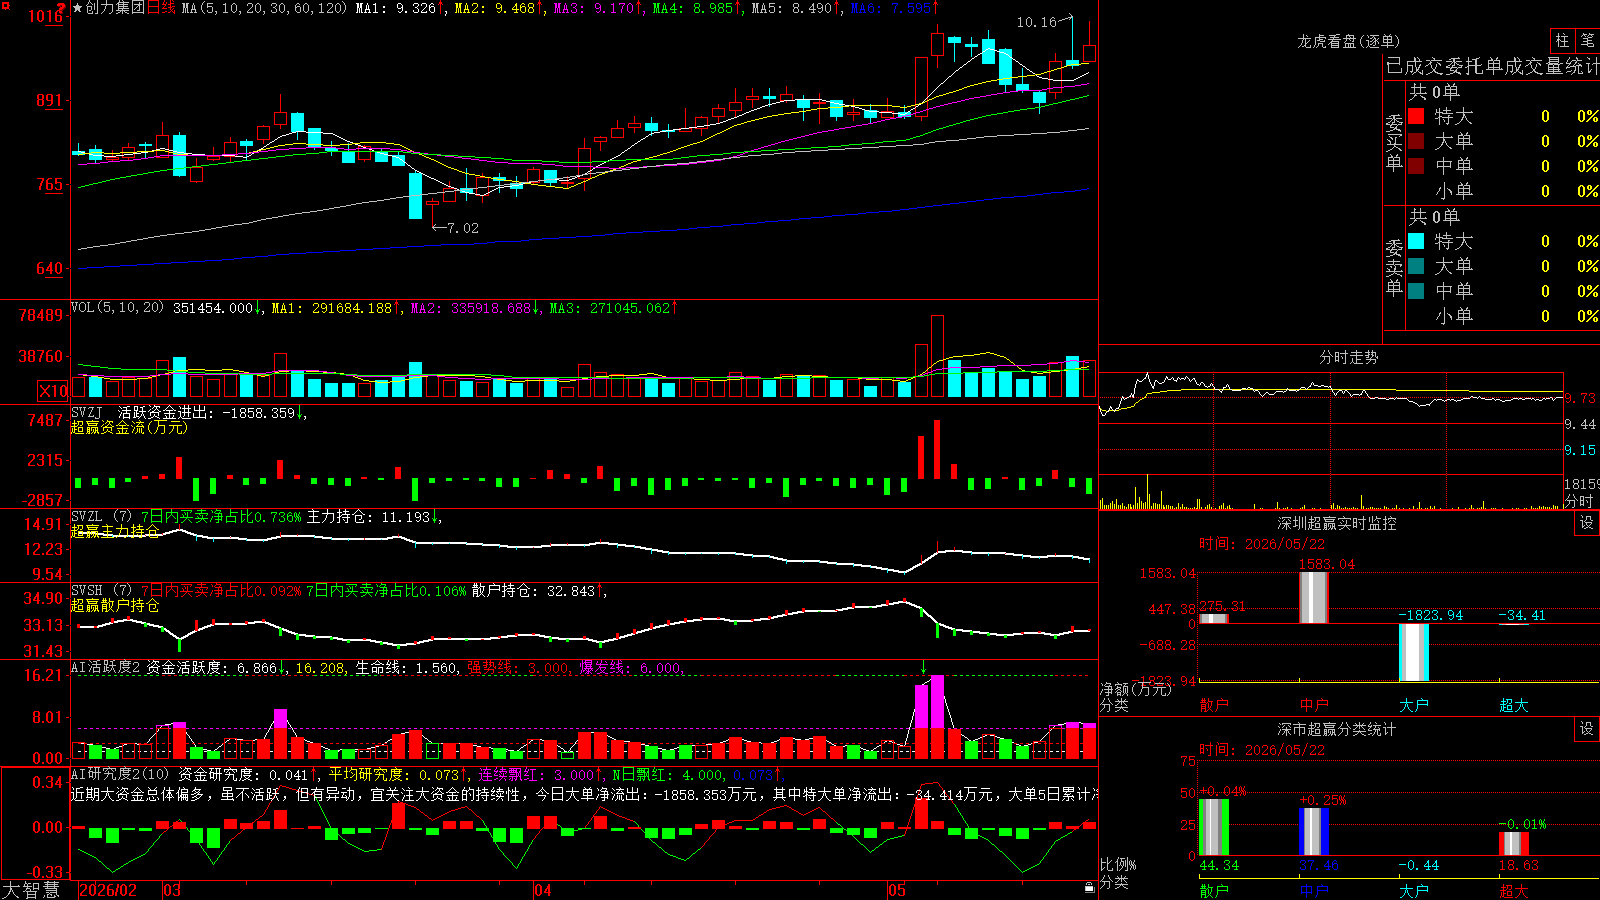Select the SVZJ indicator label
Image resolution: width=1600 pixels, height=900 pixels.
pos(87,412)
